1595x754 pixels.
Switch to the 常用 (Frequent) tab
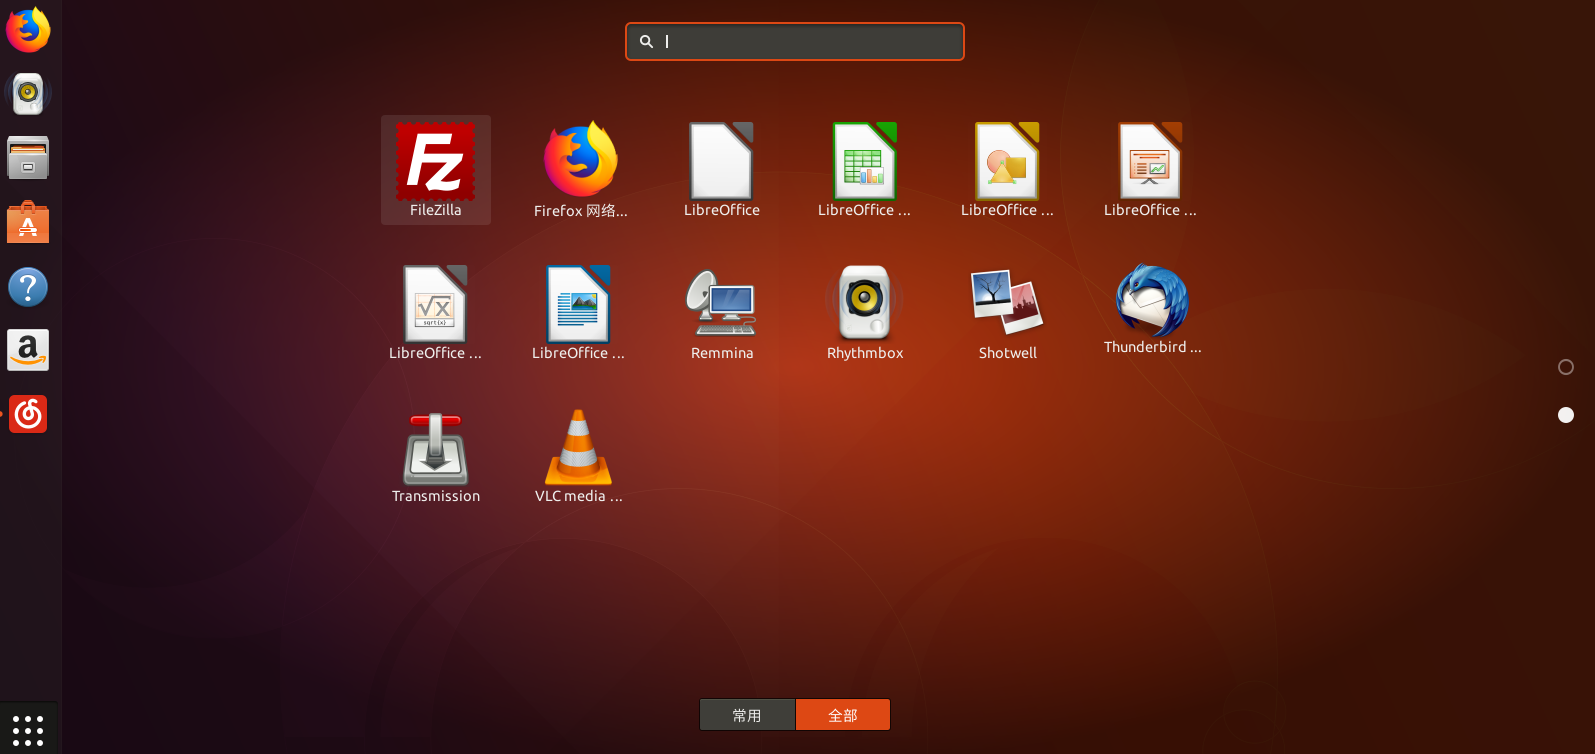point(747,715)
